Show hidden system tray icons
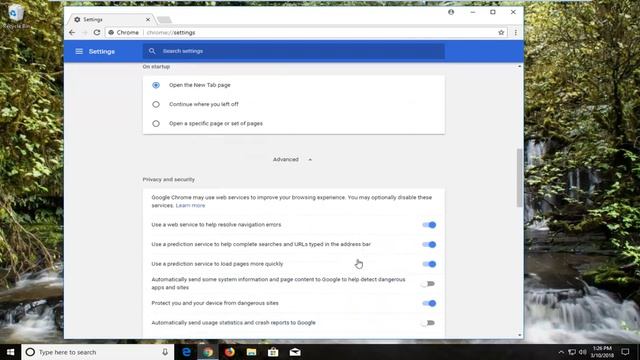Image resolution: width=640 pixels, height=360 pixels. 561,352
